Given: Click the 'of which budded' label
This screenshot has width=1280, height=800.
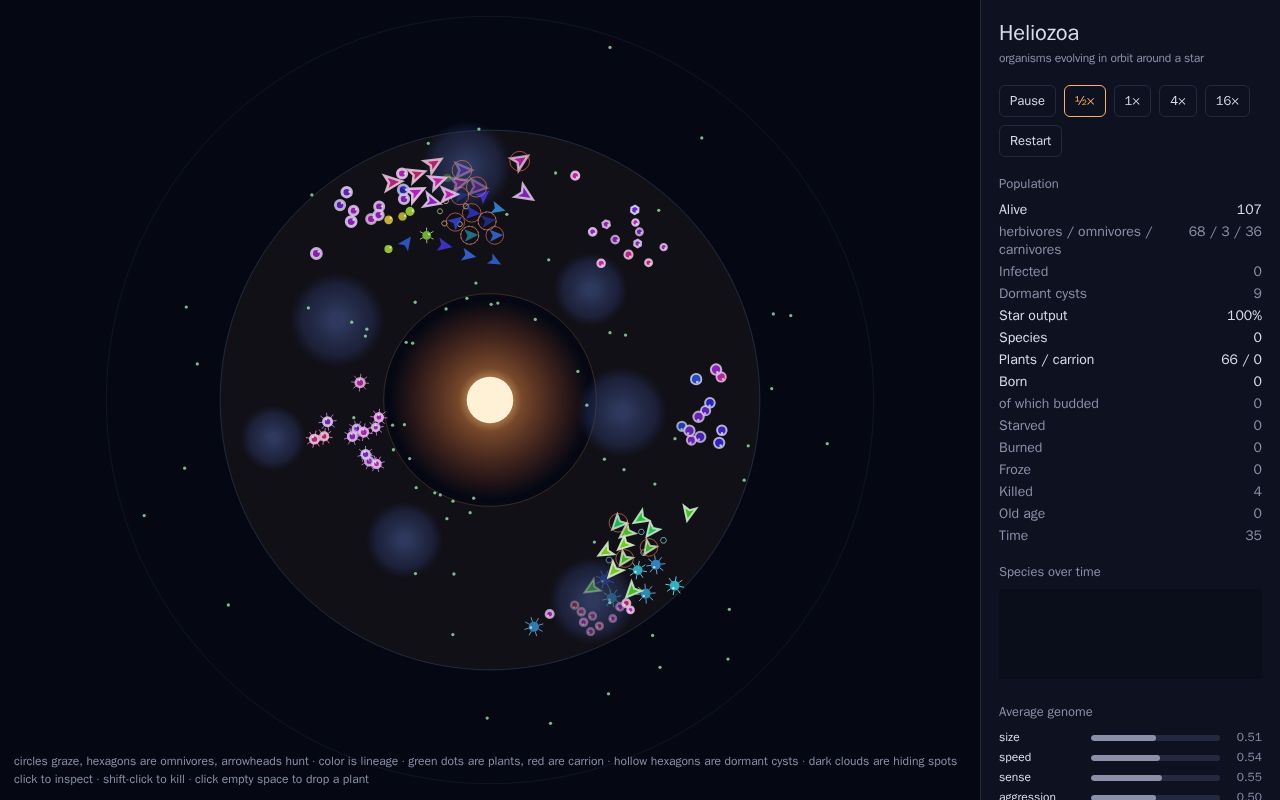Looking at the screenshot, I should 1049,404.
